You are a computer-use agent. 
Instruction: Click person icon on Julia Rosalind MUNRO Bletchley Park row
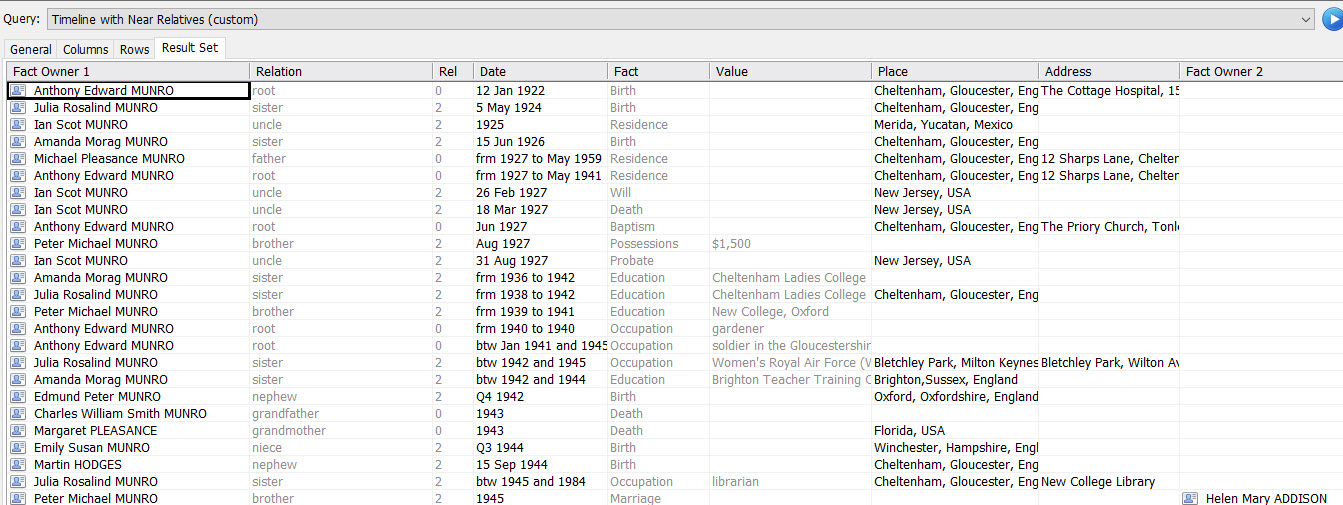point(18,362)
